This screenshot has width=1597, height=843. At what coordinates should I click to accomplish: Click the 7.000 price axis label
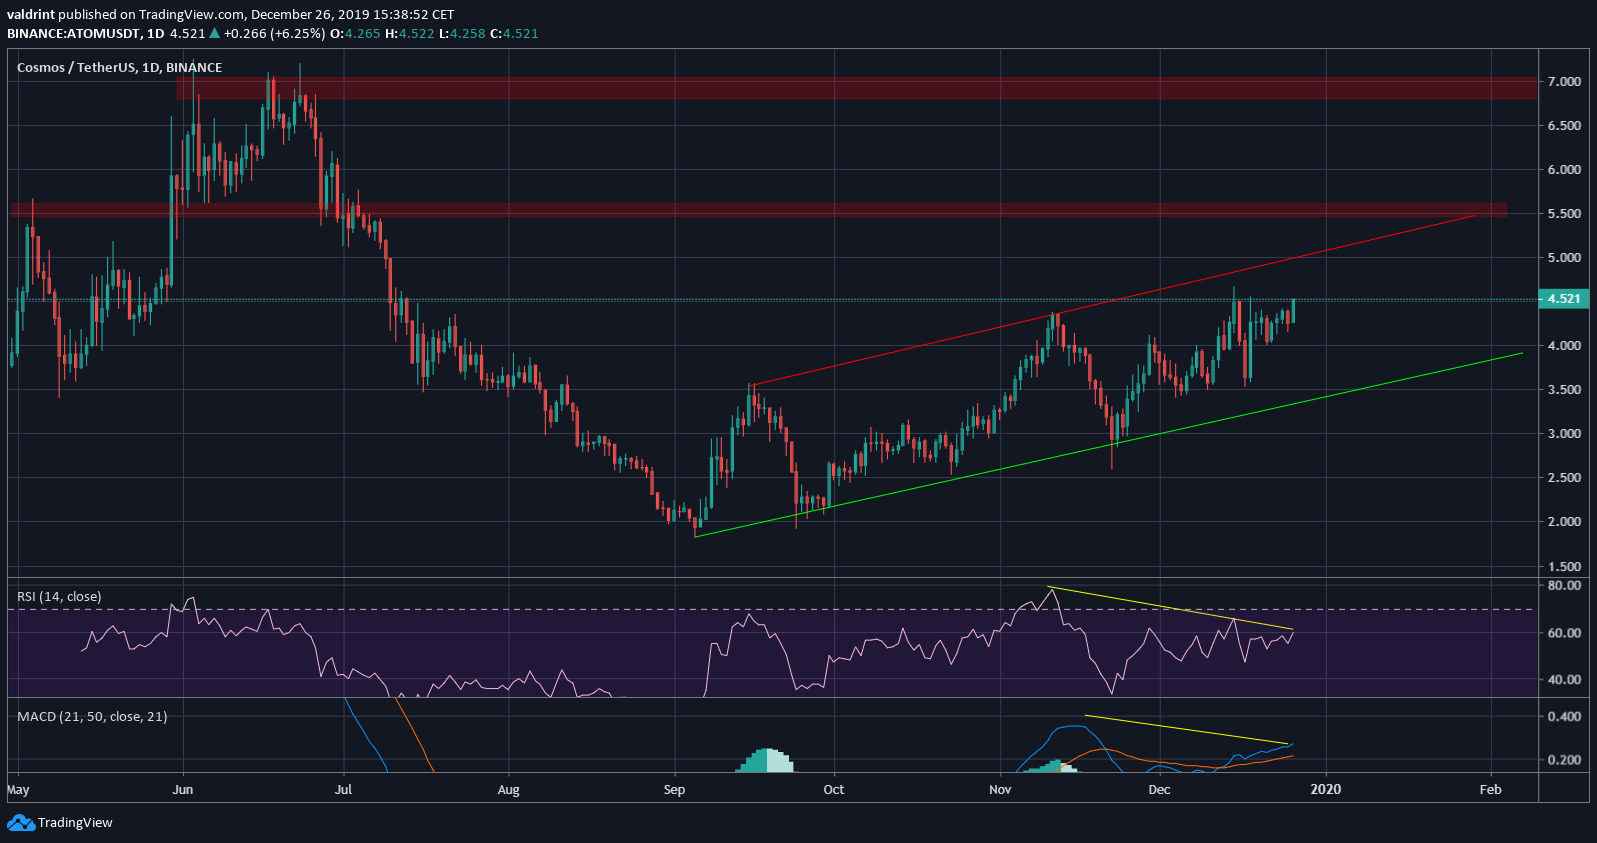(1564, 81)
